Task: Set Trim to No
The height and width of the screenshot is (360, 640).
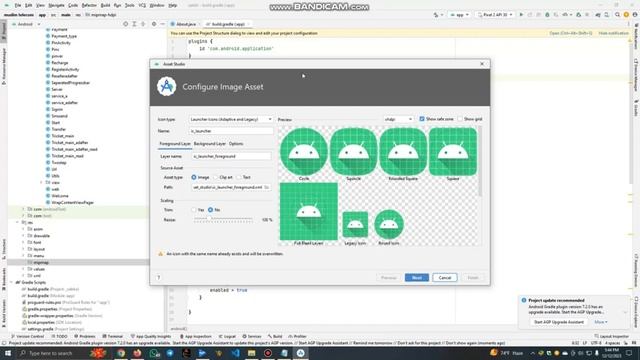Action: pyautogui.click(x=211, y=210)
